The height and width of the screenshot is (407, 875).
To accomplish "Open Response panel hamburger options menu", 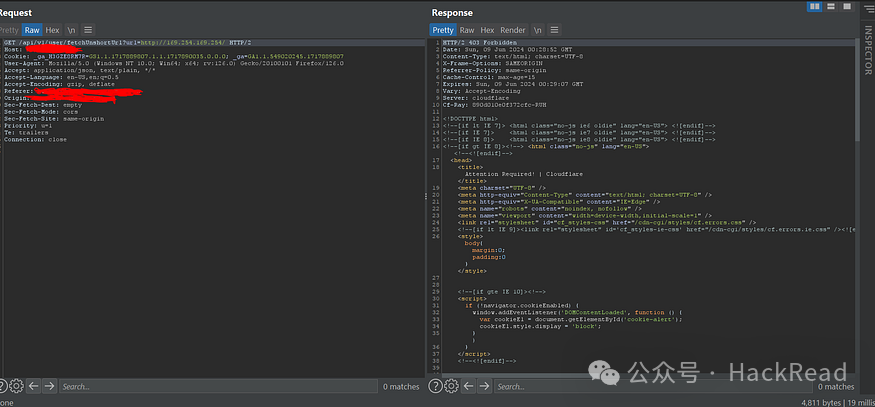I will point(554,30).
